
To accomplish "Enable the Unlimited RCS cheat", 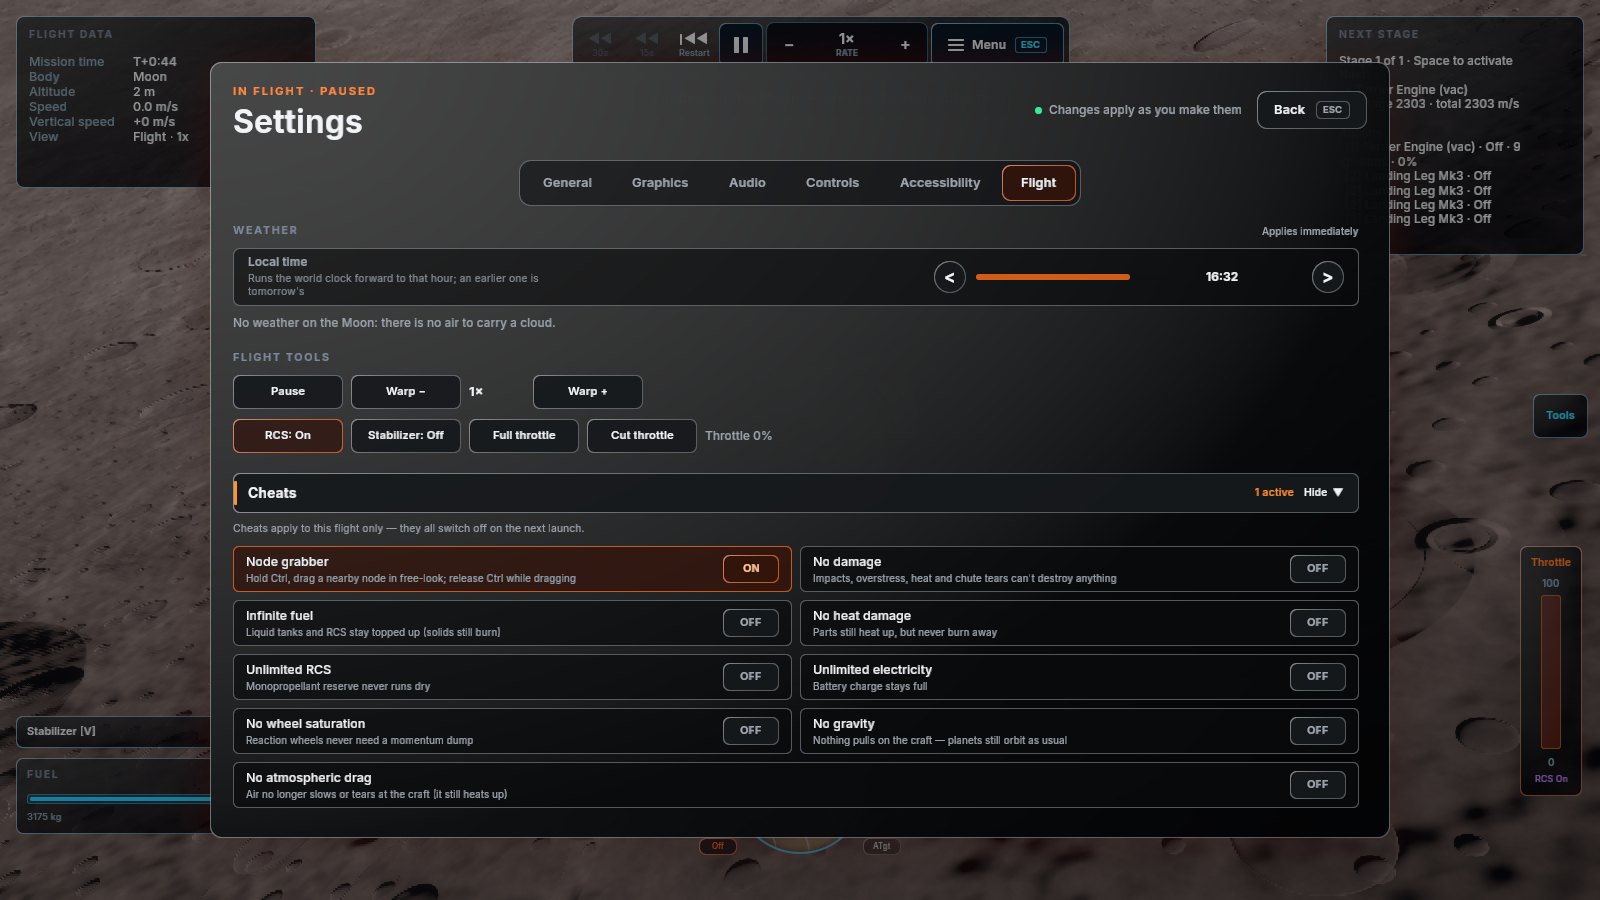I will coord(751,677).
